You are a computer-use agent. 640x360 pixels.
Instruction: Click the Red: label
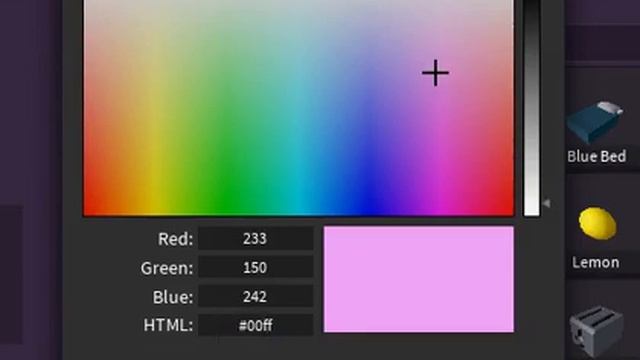point(176,239)
